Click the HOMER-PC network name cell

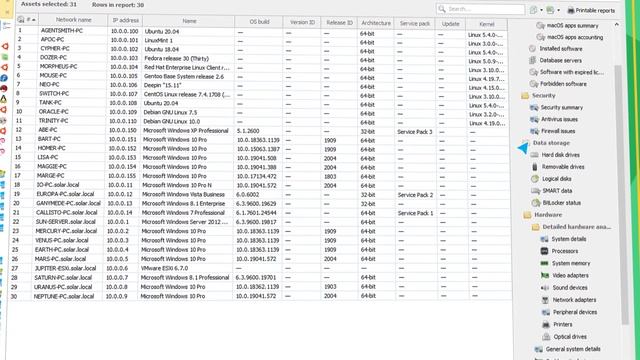[52, 148]
